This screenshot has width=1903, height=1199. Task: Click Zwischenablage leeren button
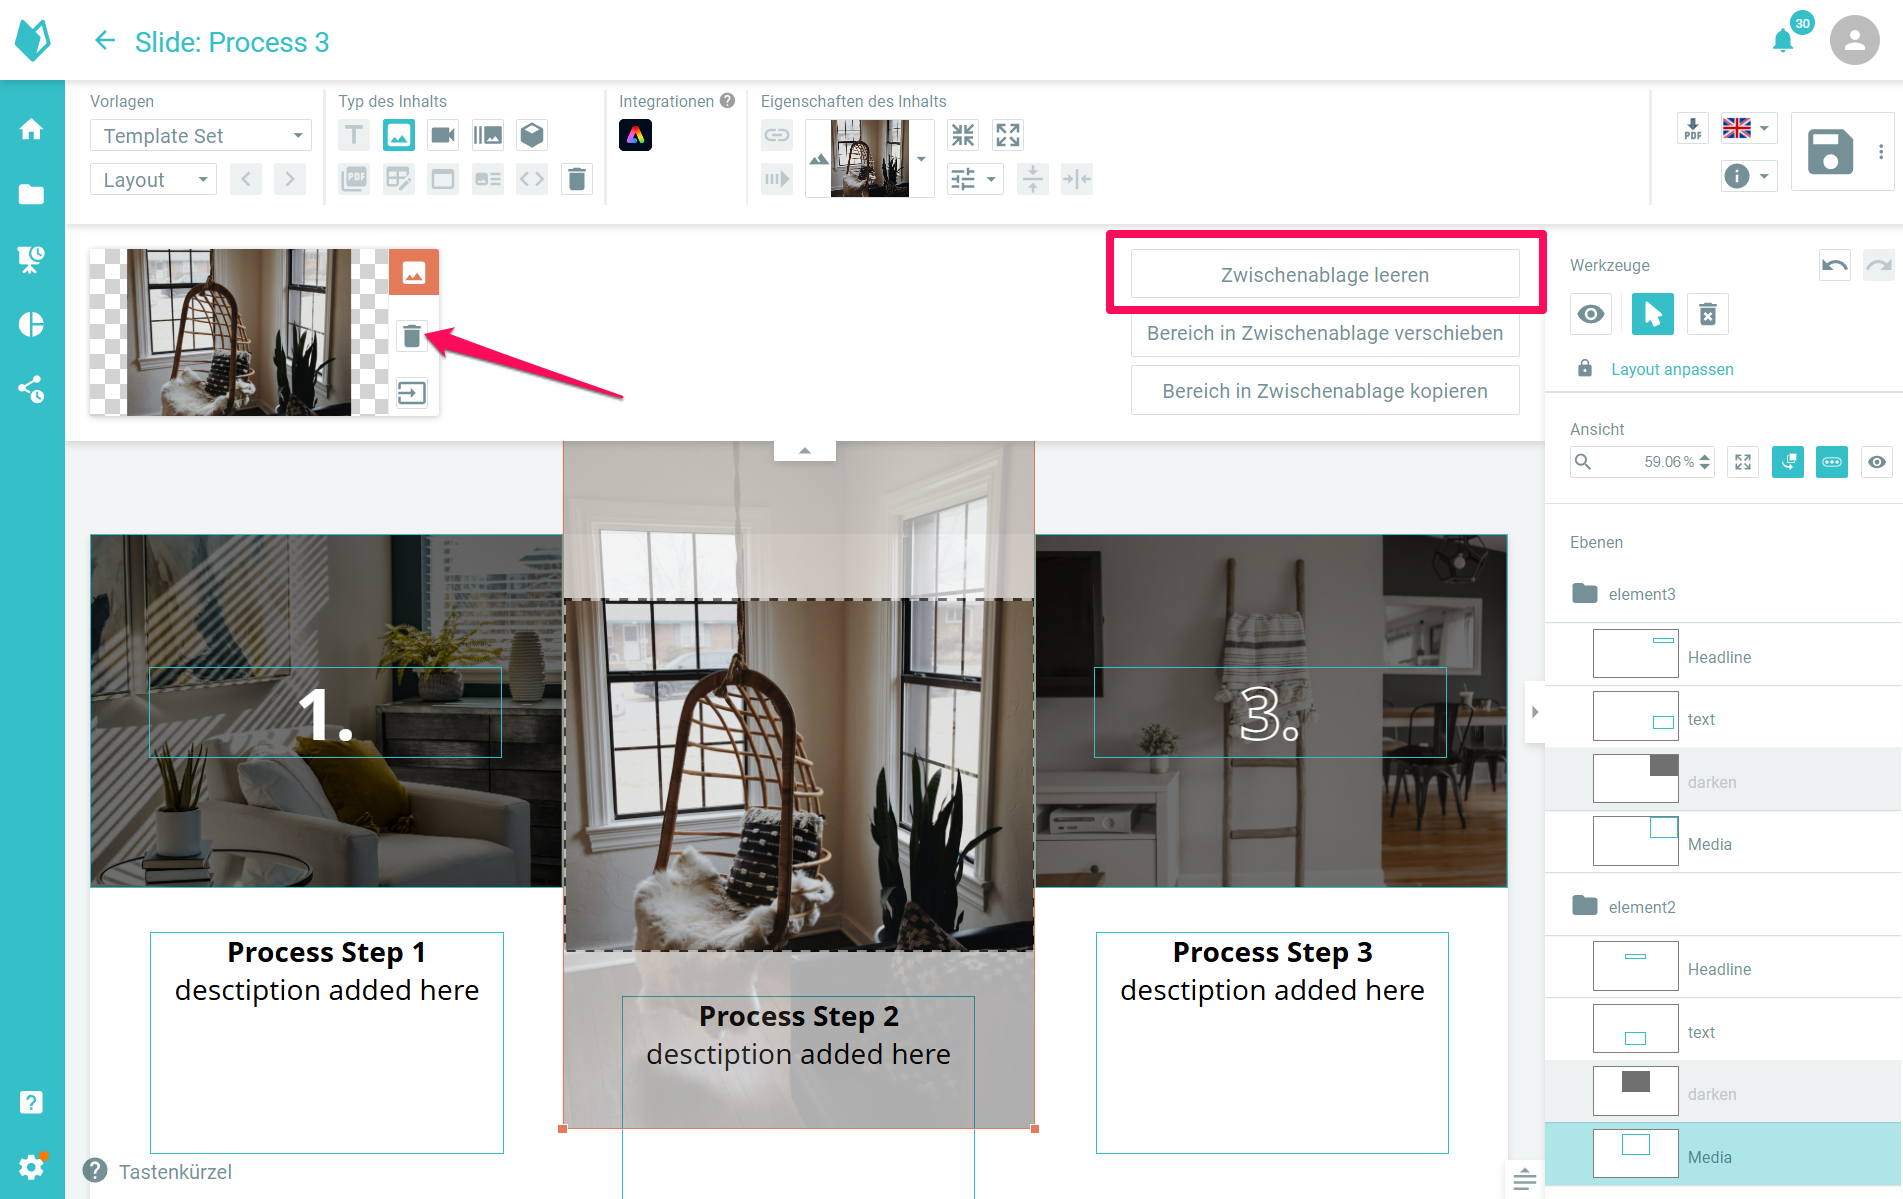[1325, 275]
